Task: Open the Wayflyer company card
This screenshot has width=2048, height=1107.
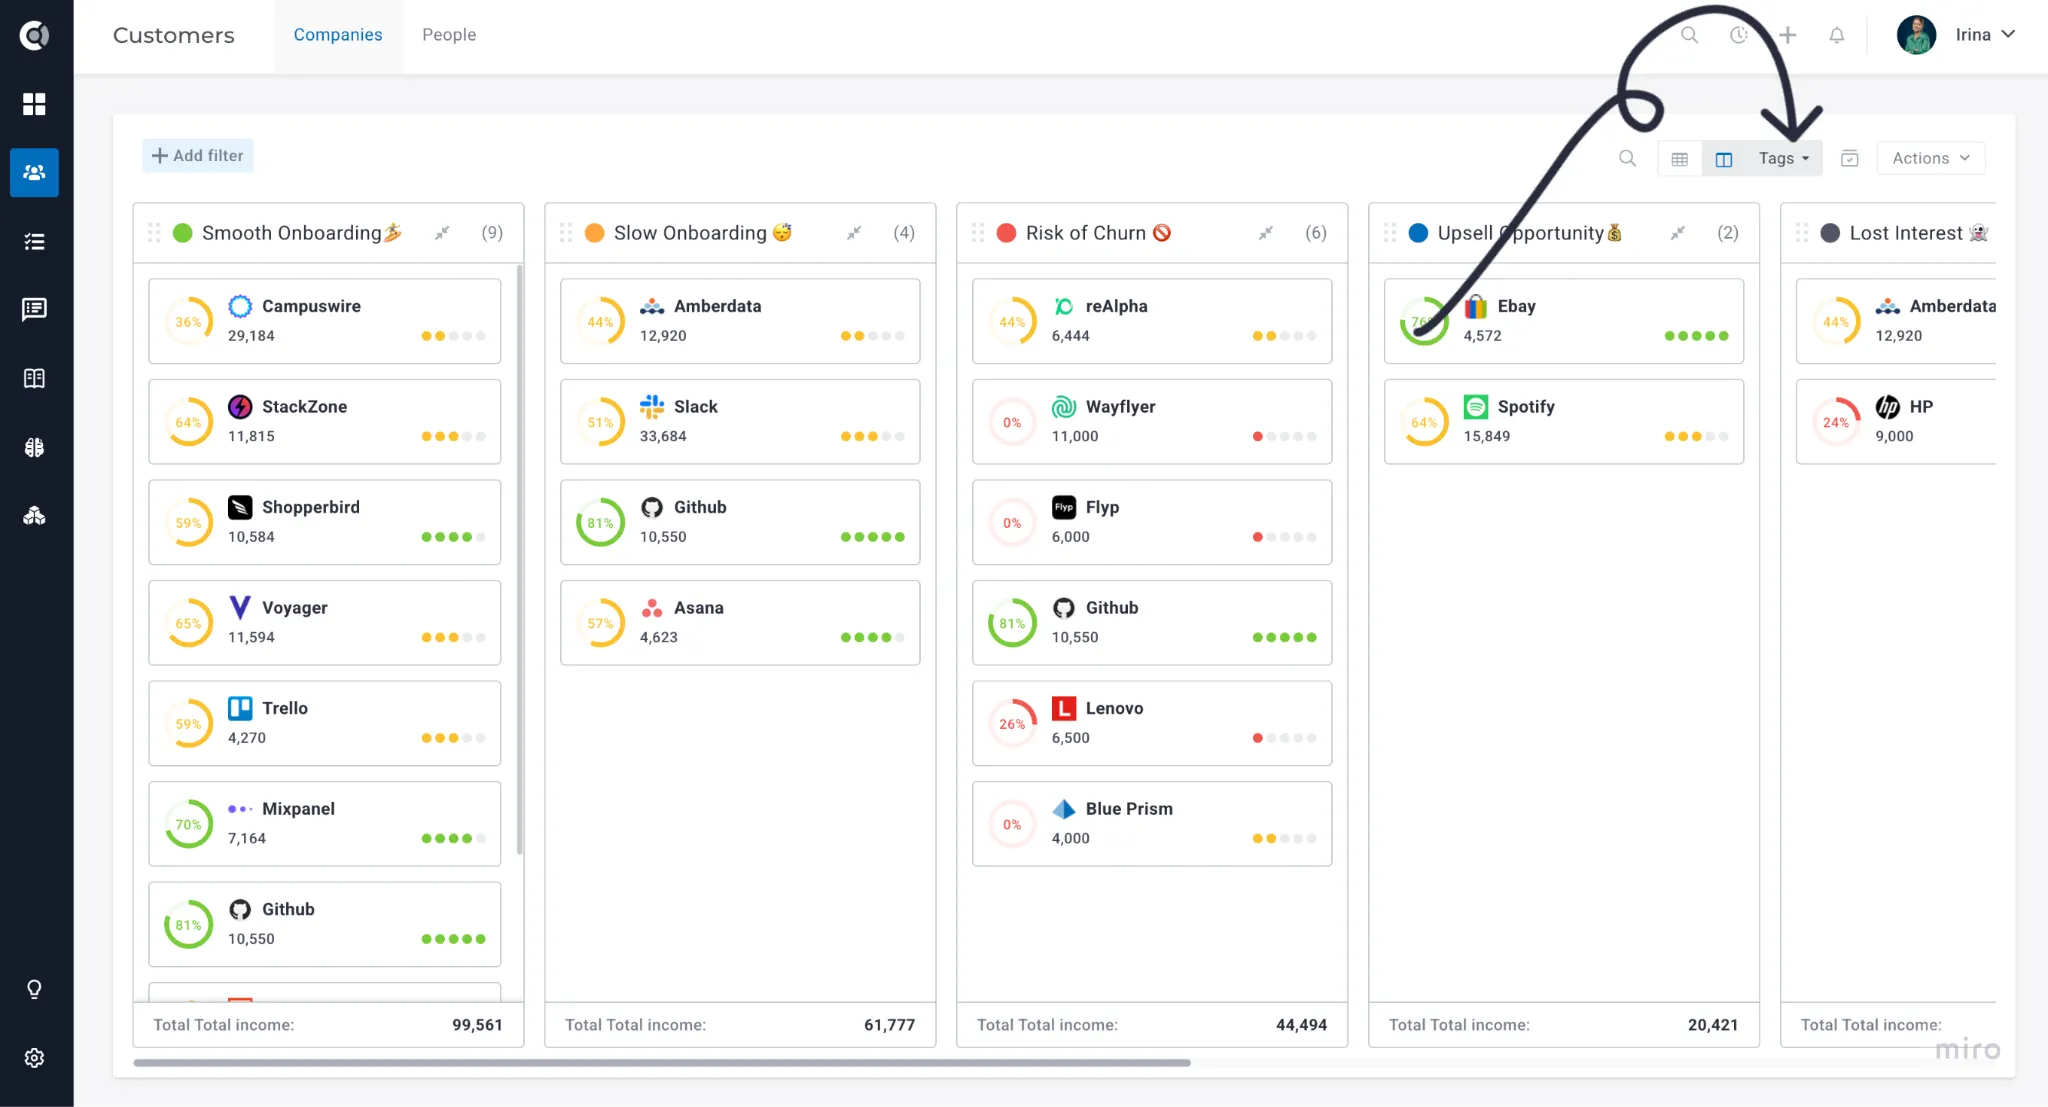Action: coord(1152,421)
